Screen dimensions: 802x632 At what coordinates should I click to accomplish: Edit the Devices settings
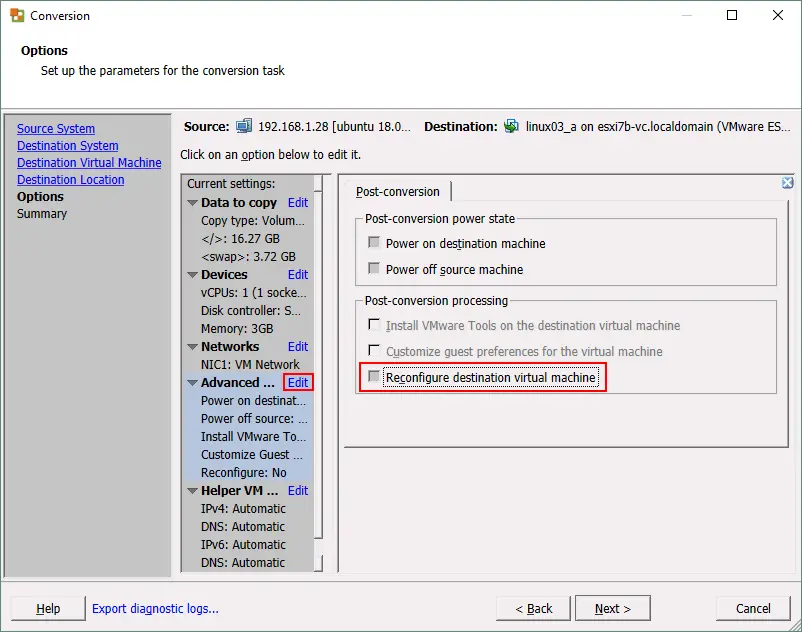tap(298, 275)
